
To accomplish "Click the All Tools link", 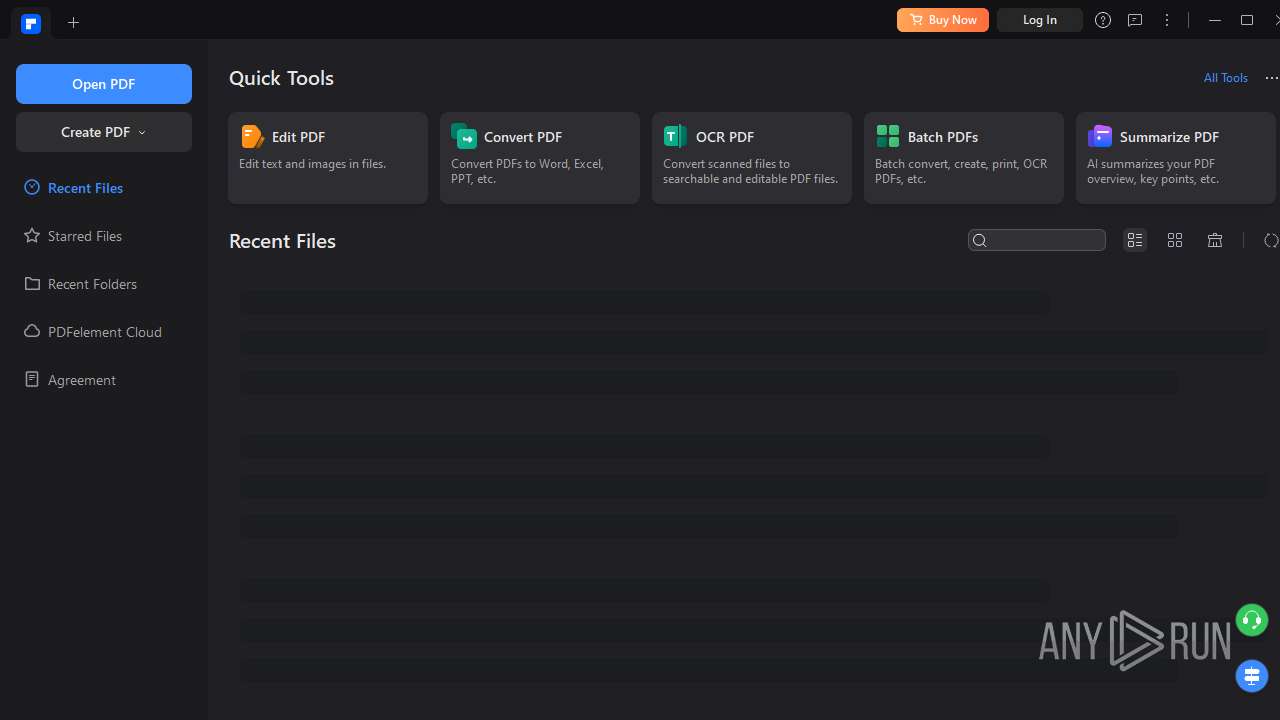I will point(1226,78).
